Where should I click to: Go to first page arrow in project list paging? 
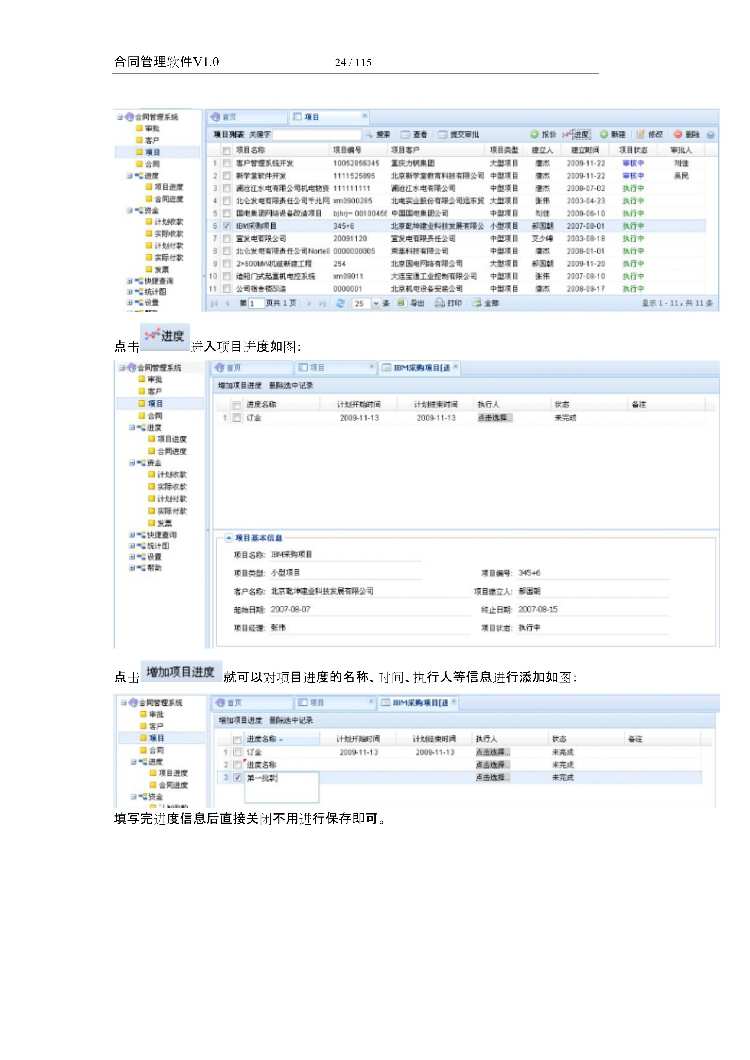[214, 304]
